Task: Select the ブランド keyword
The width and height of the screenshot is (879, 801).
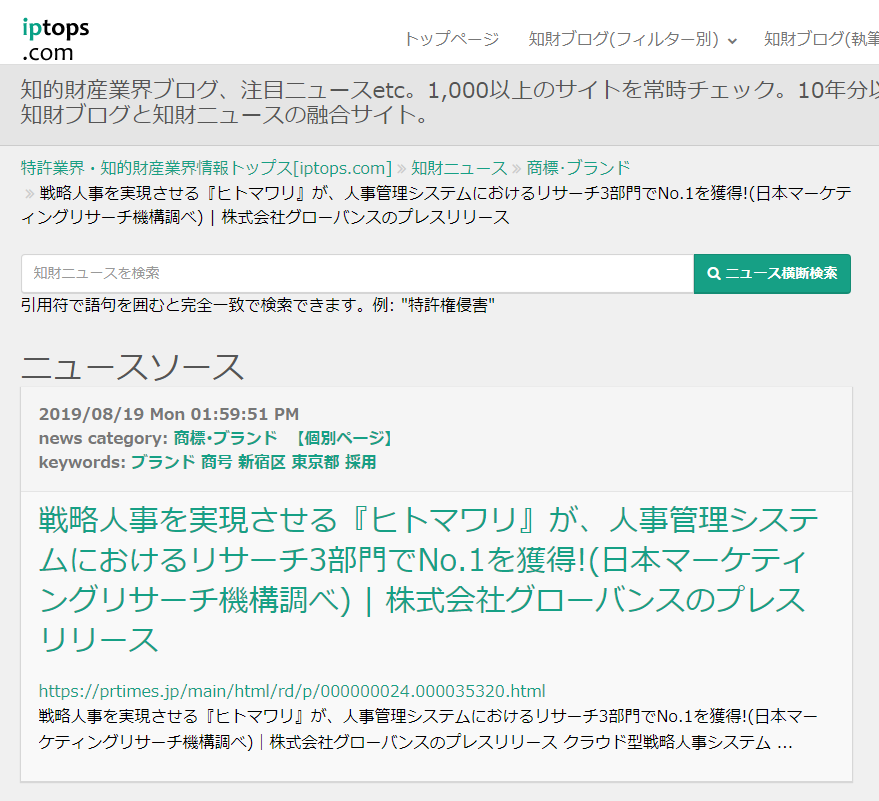Action: coord(163,462)
